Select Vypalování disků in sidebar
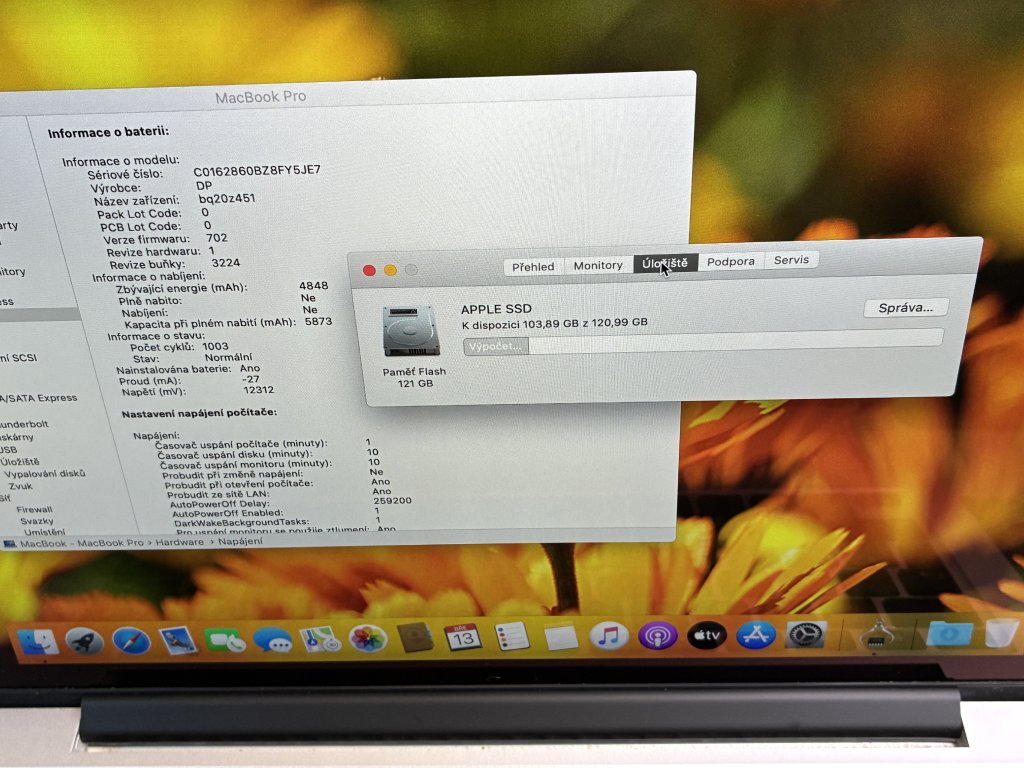 pos(45,474)
